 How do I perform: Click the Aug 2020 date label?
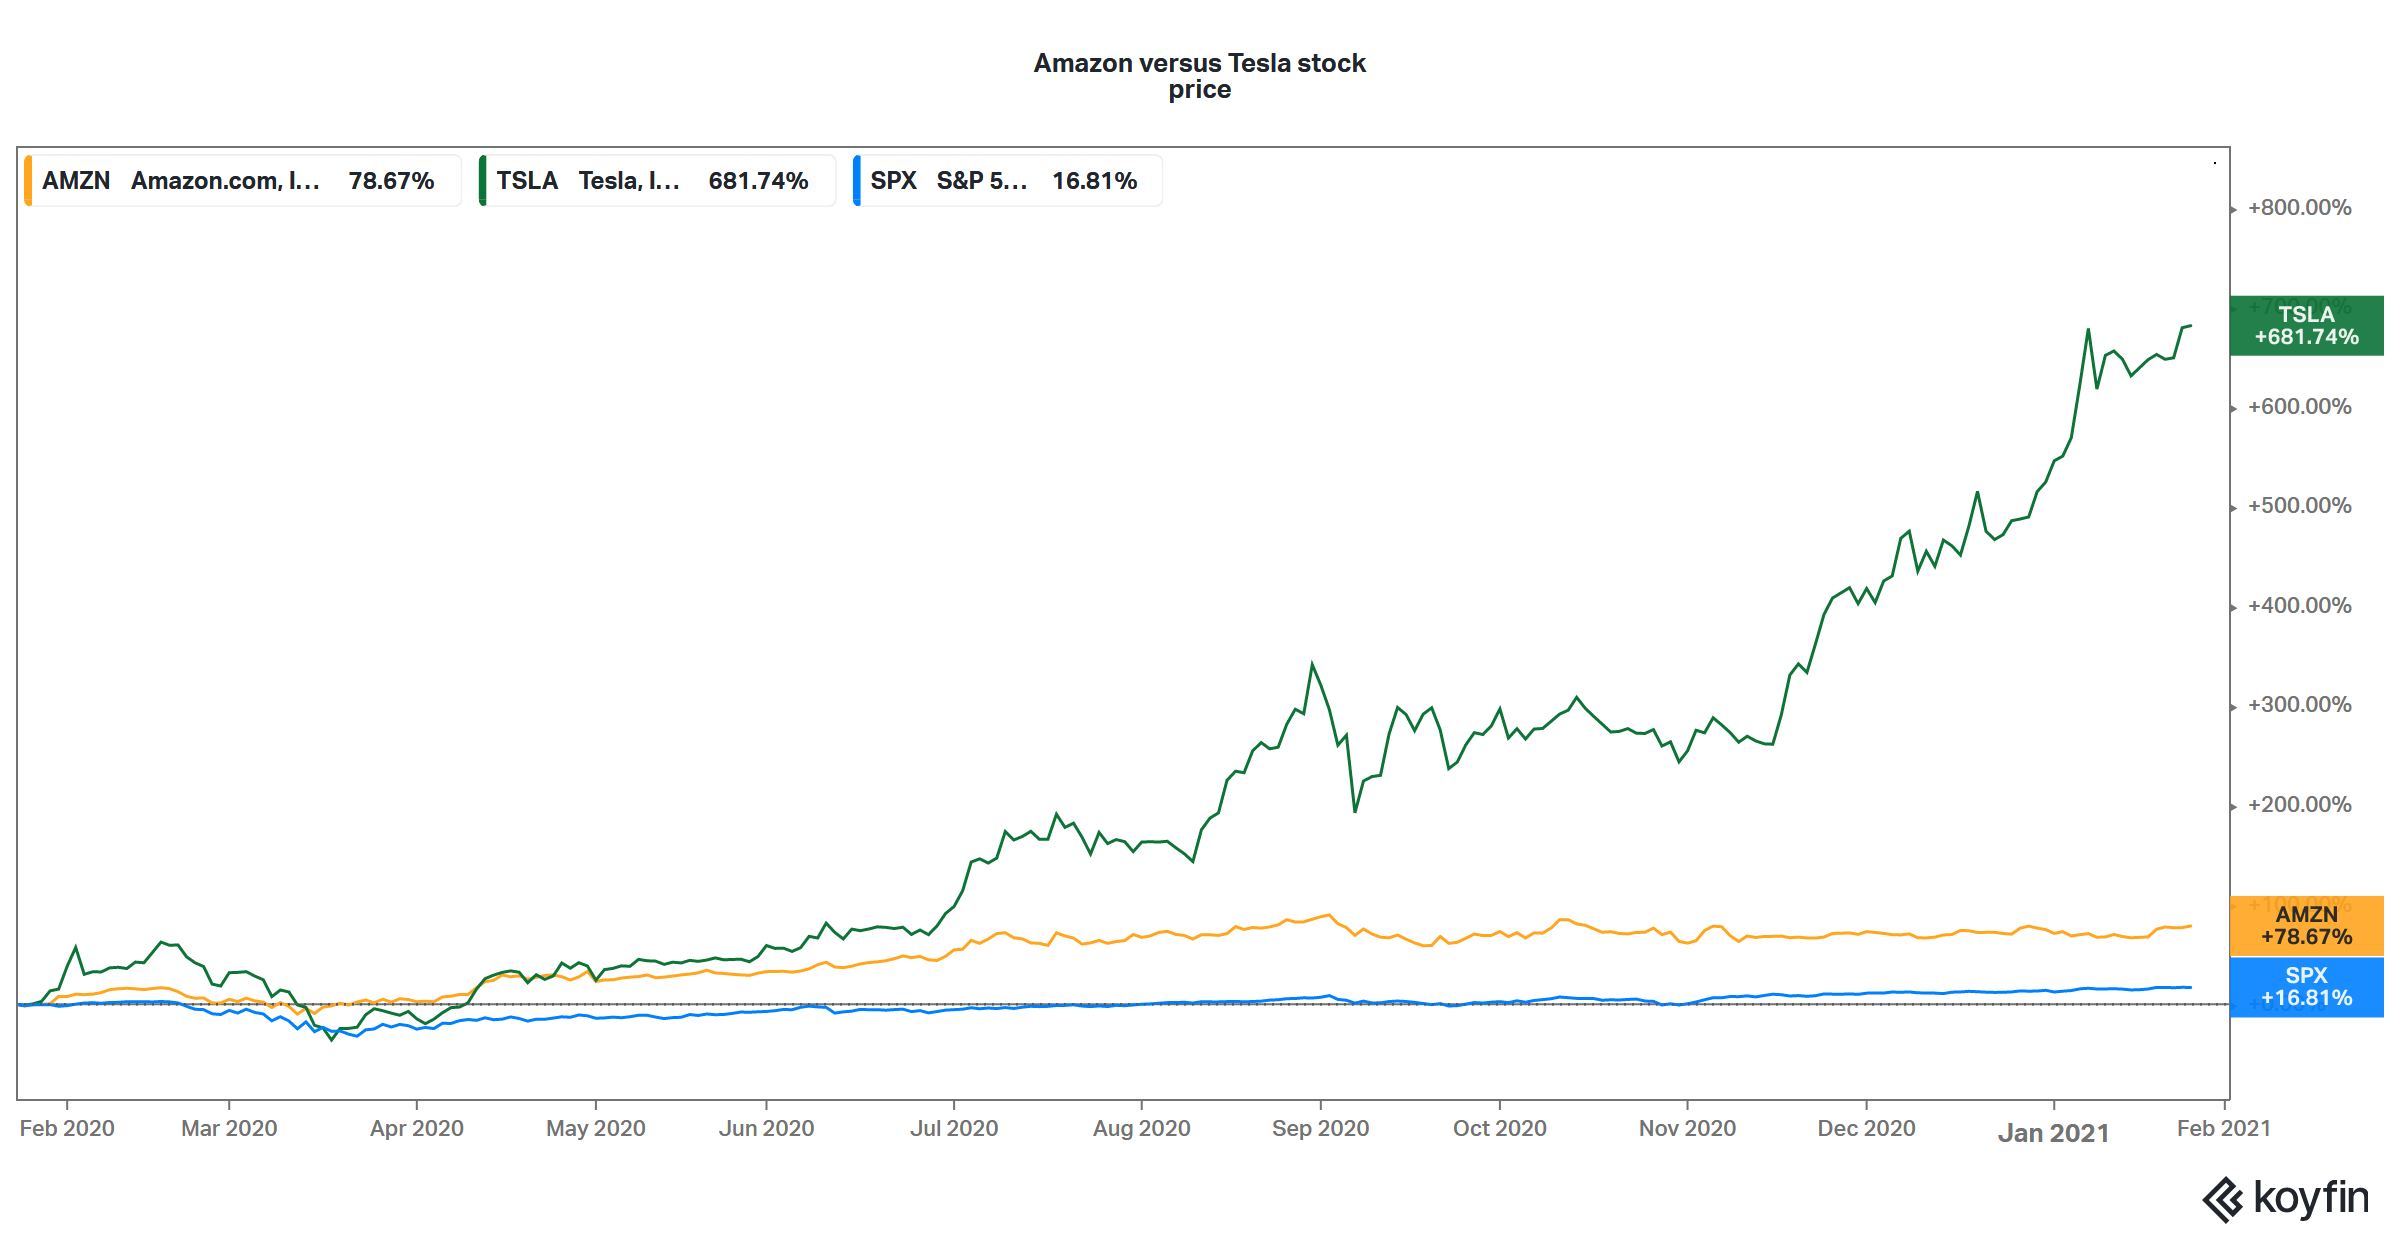coord(1142,1128)
